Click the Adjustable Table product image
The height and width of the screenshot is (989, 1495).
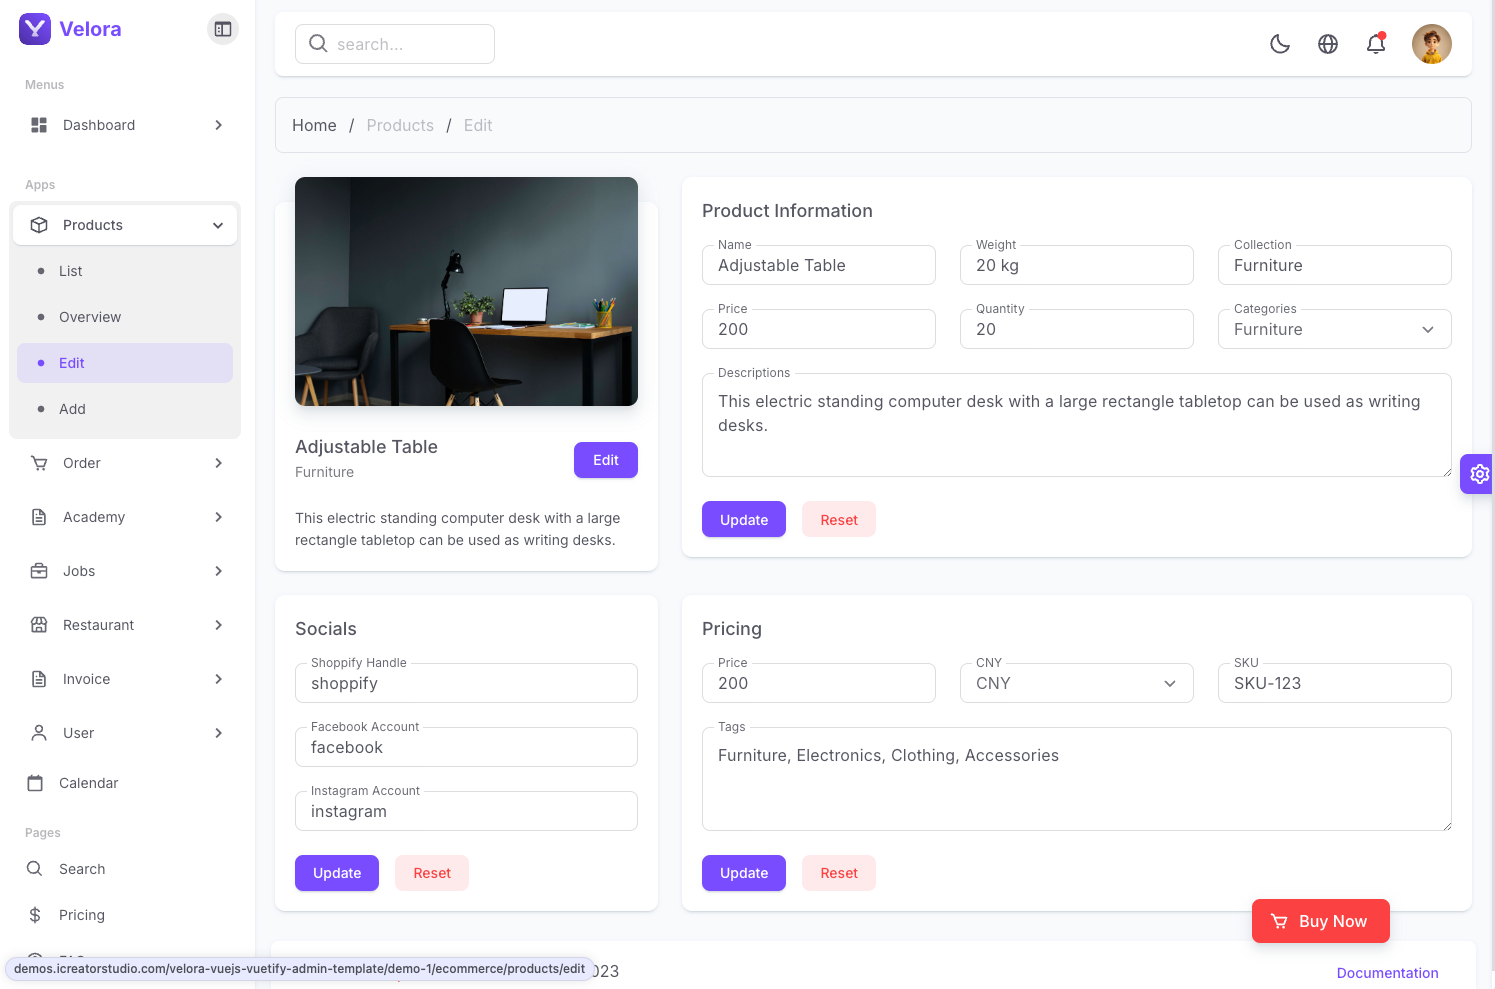click(x=466, y=291)
